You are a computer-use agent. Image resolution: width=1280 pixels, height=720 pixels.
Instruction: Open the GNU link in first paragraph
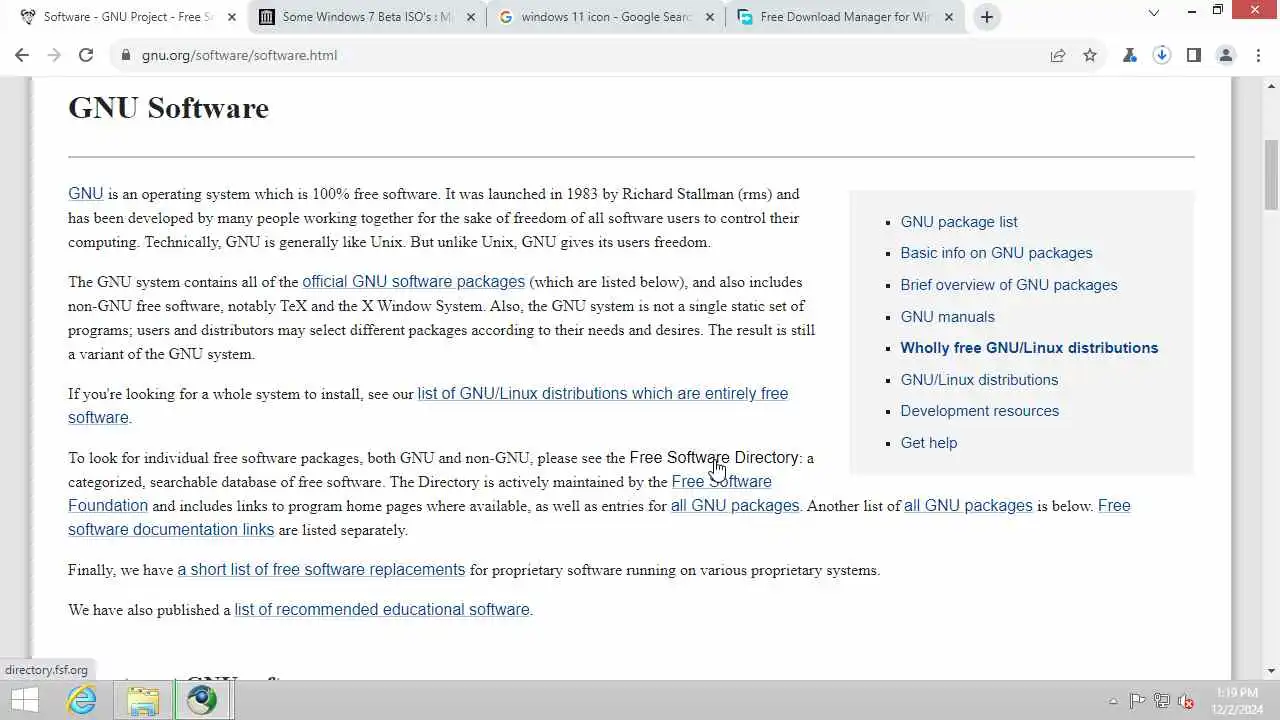point(86,194)
